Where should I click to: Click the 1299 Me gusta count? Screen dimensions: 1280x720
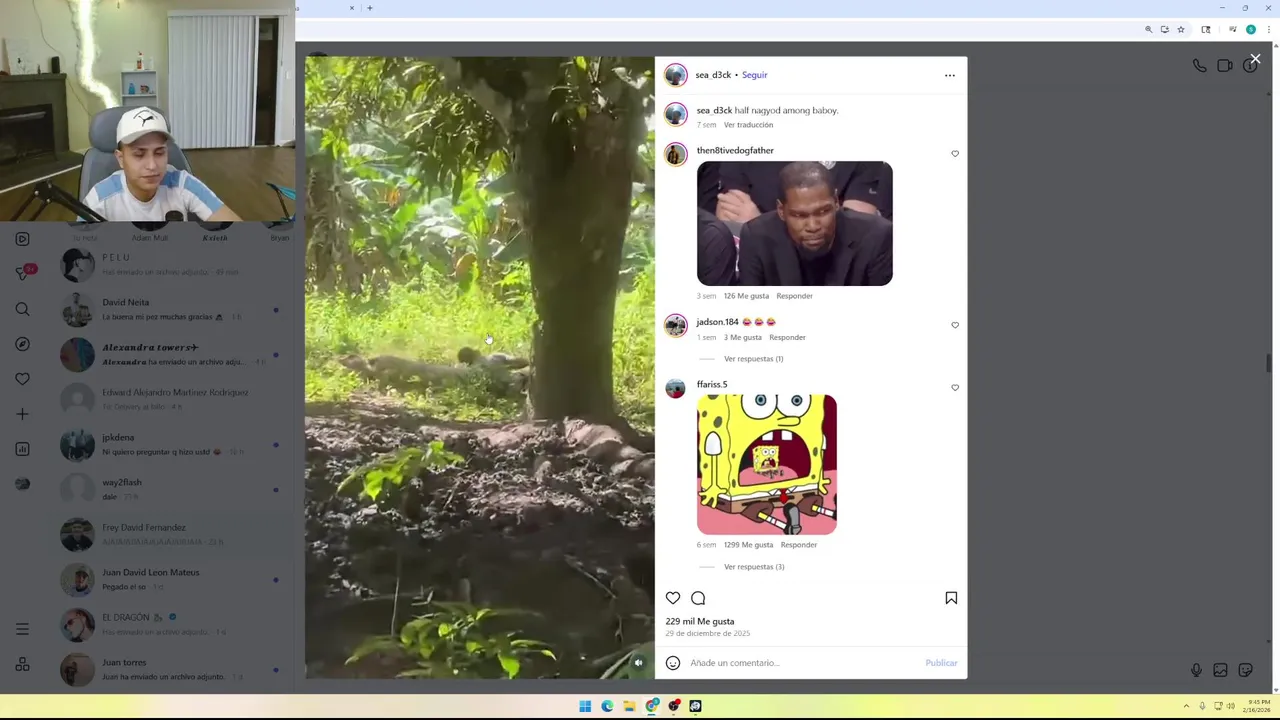(748, 545)
